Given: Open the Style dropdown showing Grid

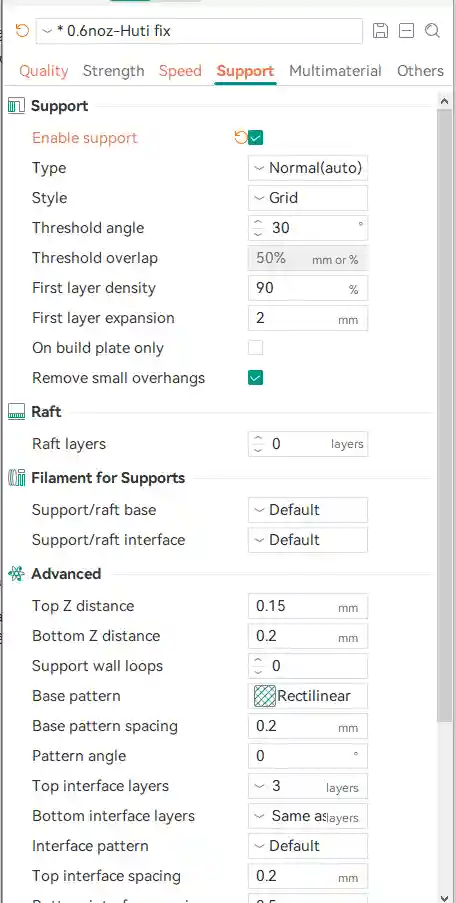Looking at the screenshot, I should [308, 198].
